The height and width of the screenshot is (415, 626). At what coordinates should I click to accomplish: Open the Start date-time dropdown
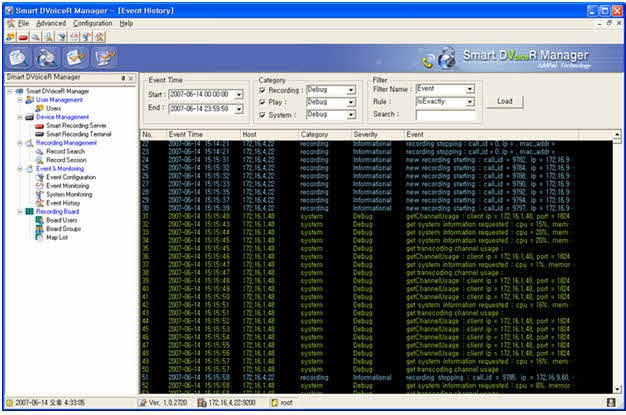coord(238,95)
